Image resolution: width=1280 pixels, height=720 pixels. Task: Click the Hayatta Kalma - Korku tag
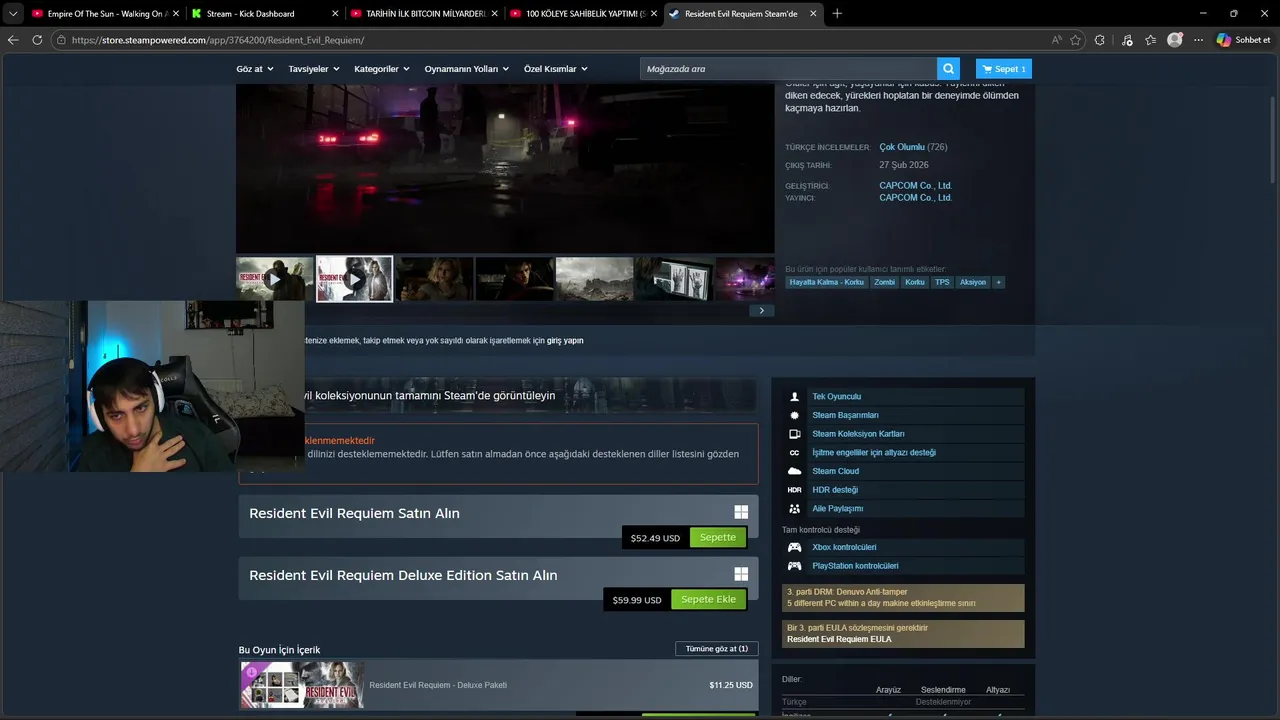pos(826,282)
